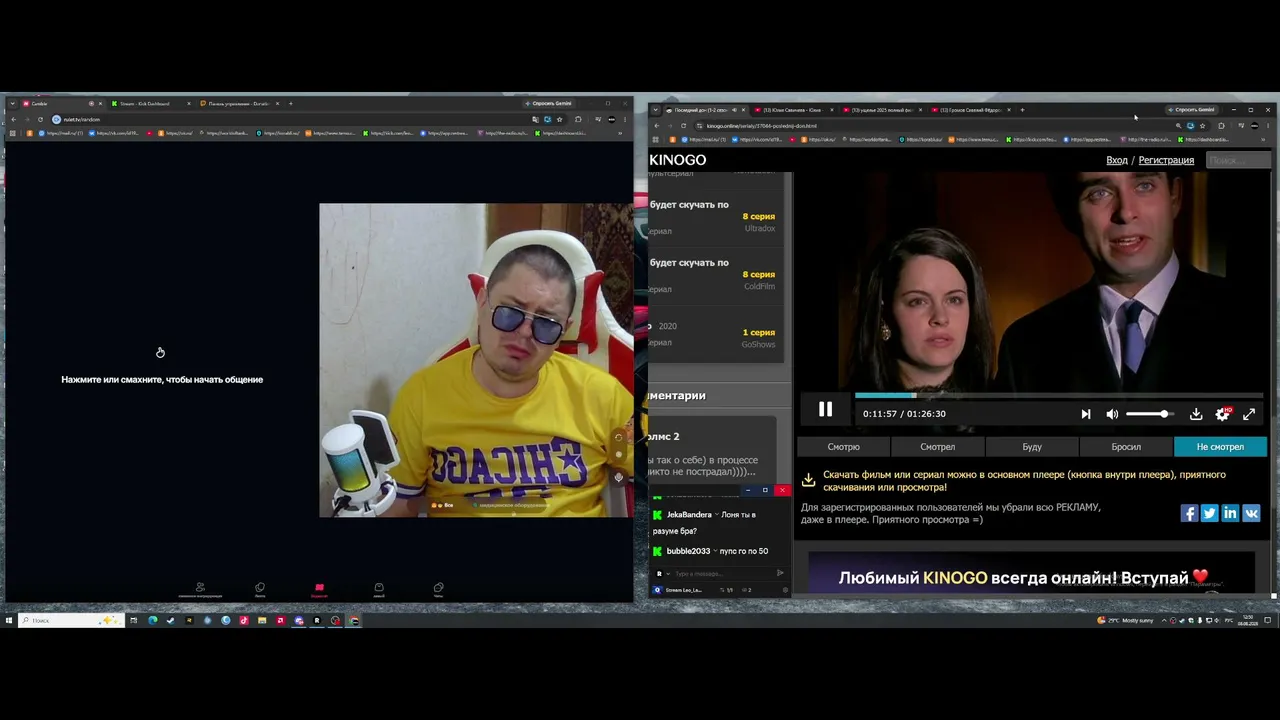Switch to the Громов Савелий YouTube tab
The height and width of the screenshot is (720, 1280).
pyautogui.click(x=970, y=110)
